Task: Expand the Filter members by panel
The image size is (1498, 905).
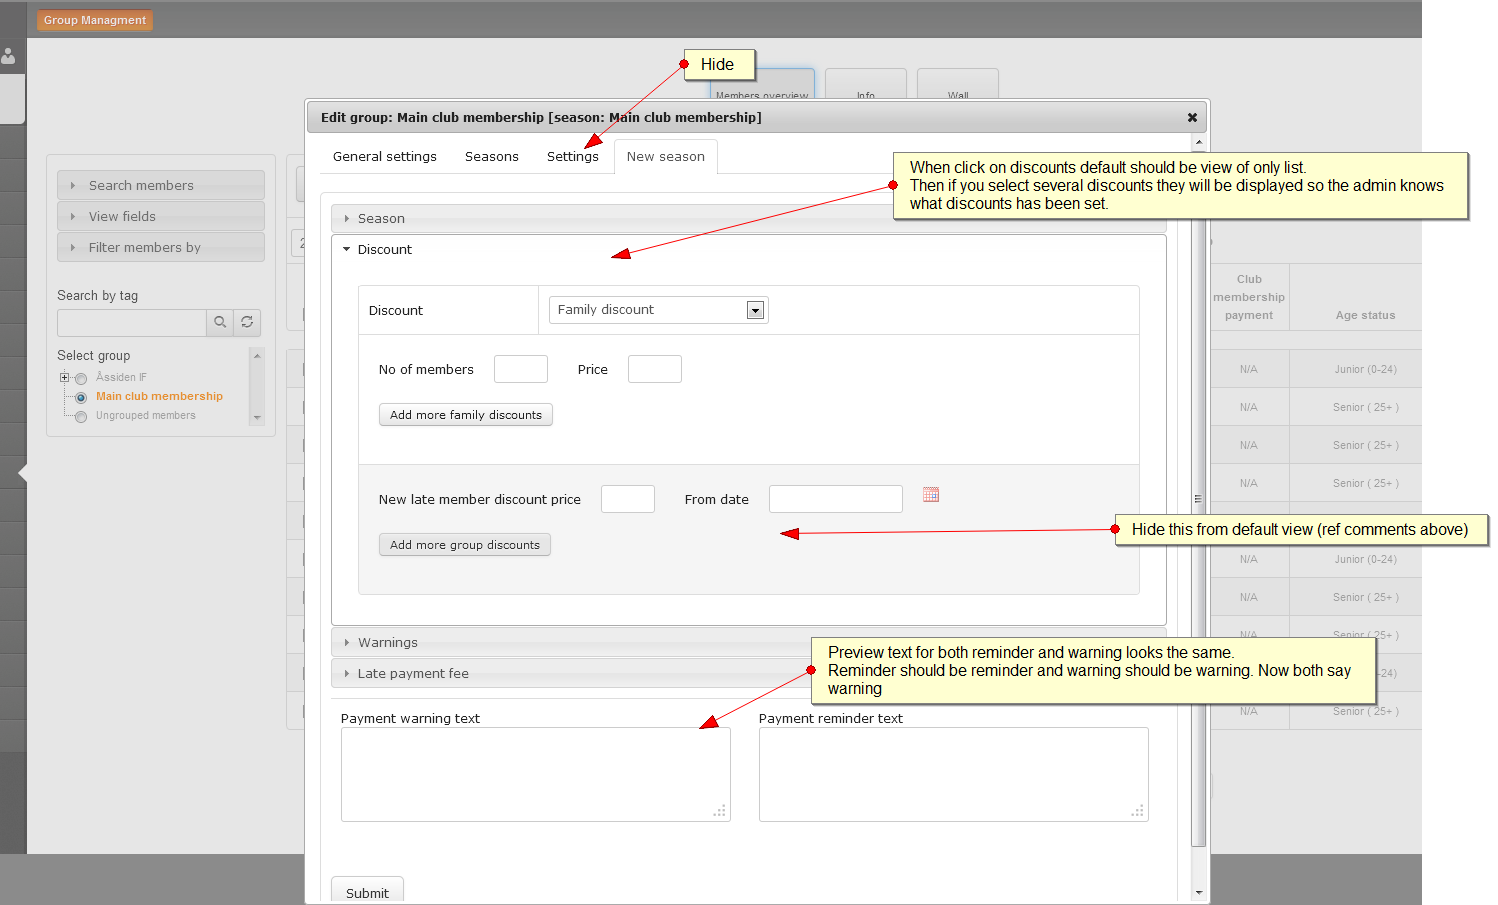Action: 161,247
